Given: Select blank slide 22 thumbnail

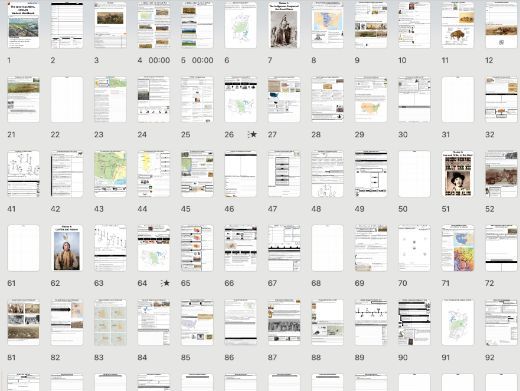Looking at the screenshot, I should [x=67, y=99].
